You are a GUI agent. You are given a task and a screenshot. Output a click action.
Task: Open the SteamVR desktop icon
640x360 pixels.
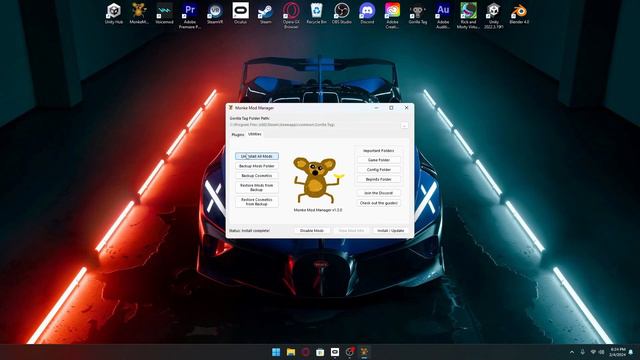tap(215, 13)
